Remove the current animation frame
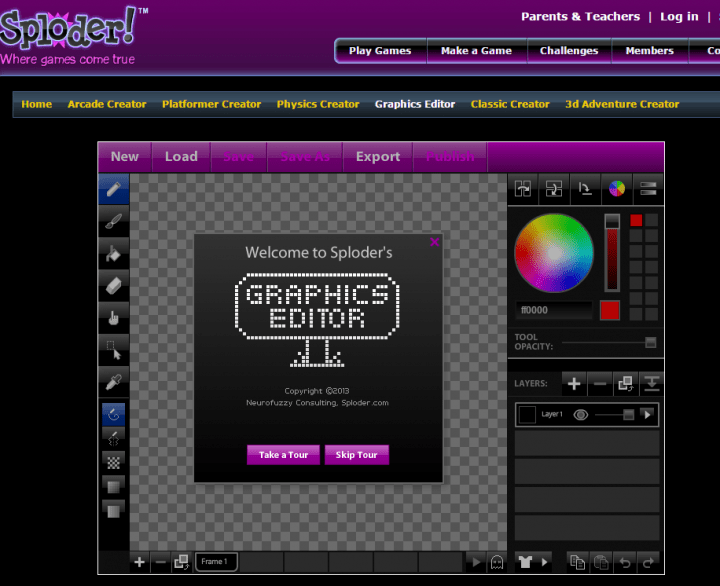720x586 pixels. point(160,562)
